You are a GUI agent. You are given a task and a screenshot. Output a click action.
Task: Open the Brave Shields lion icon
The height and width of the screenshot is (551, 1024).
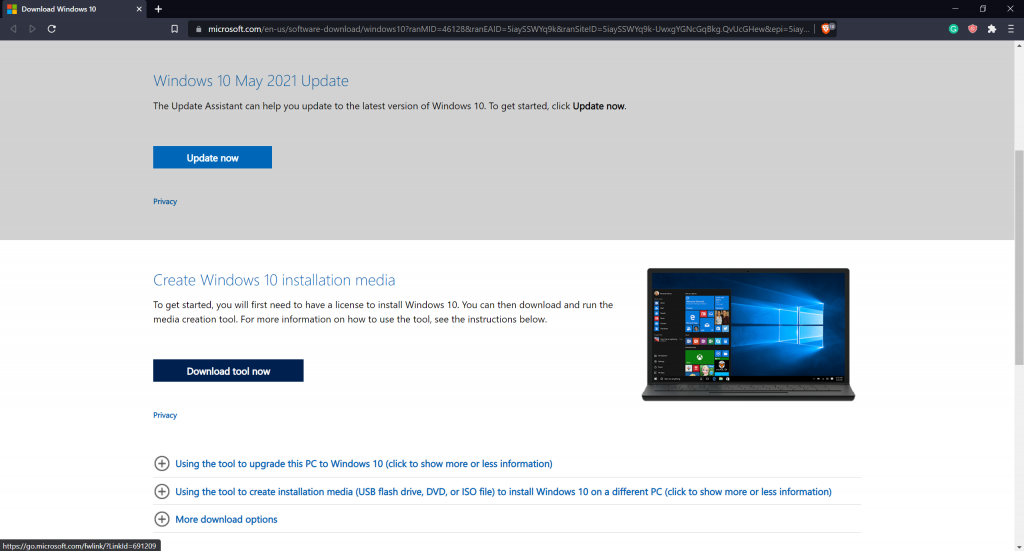827,29
